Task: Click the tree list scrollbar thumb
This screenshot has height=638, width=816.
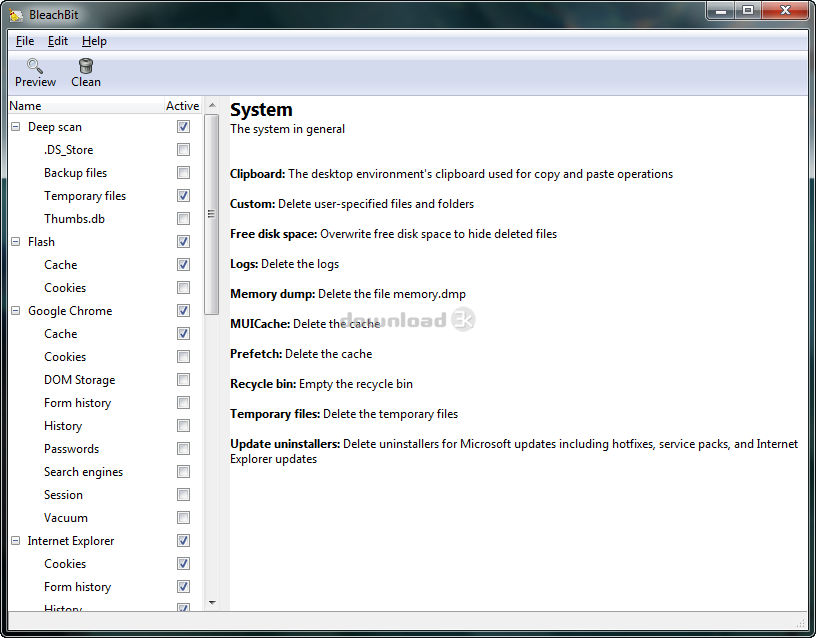Action: [x=211, y=214]
